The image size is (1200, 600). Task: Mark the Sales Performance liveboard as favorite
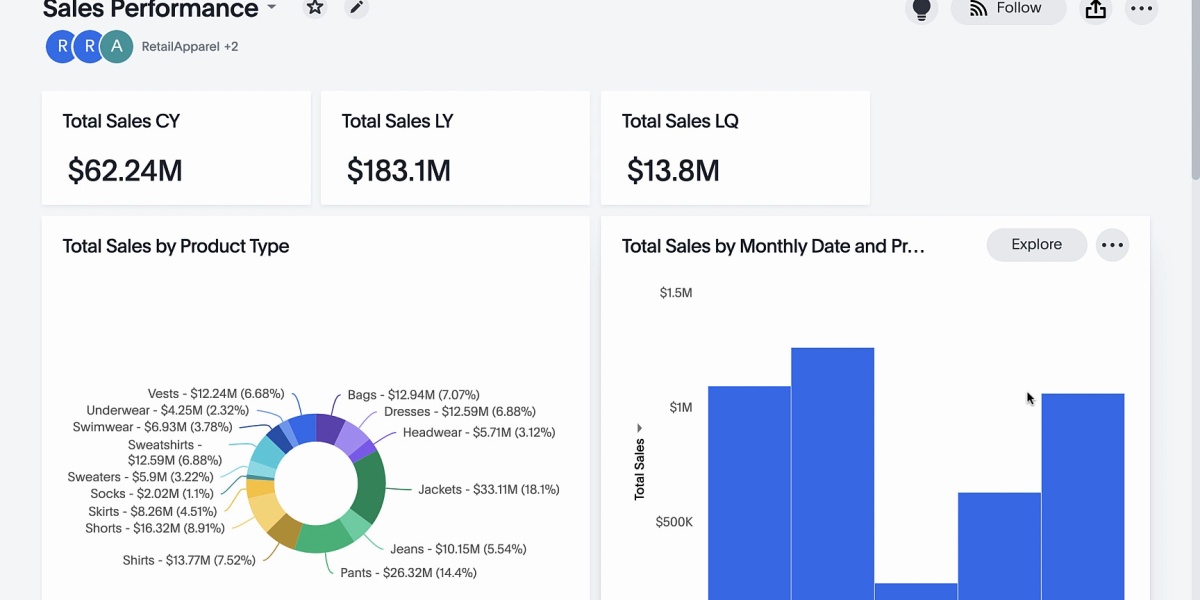[x=315, y=7]
